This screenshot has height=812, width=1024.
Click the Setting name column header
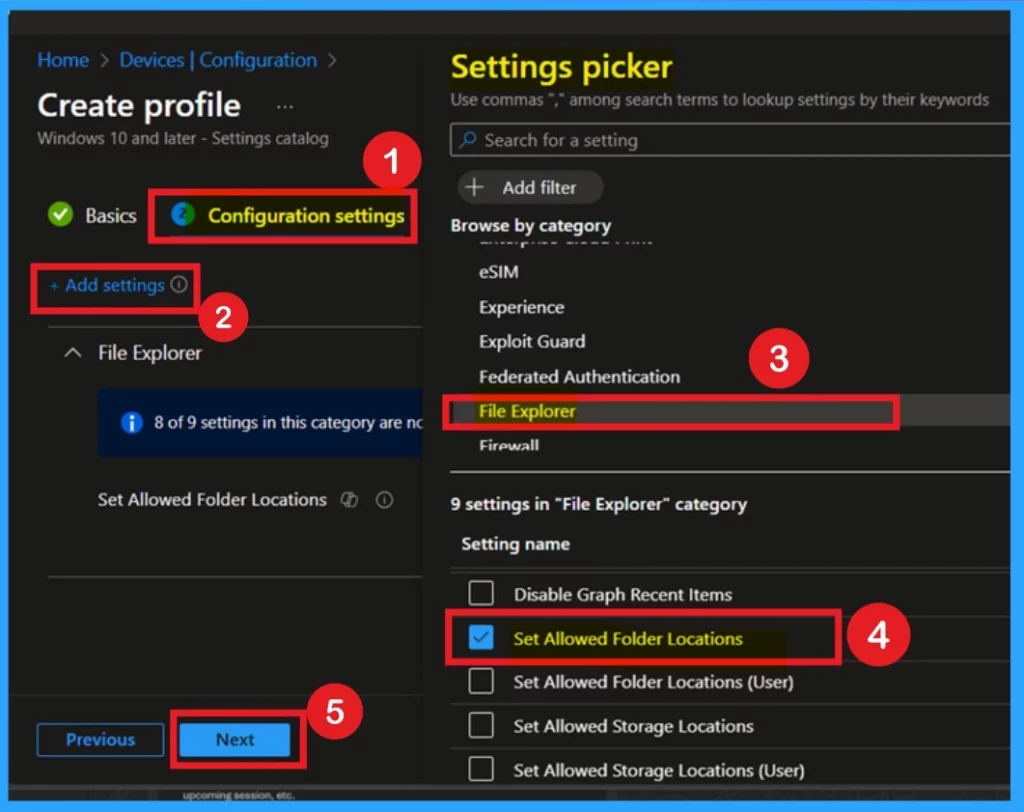coord(516,544)
